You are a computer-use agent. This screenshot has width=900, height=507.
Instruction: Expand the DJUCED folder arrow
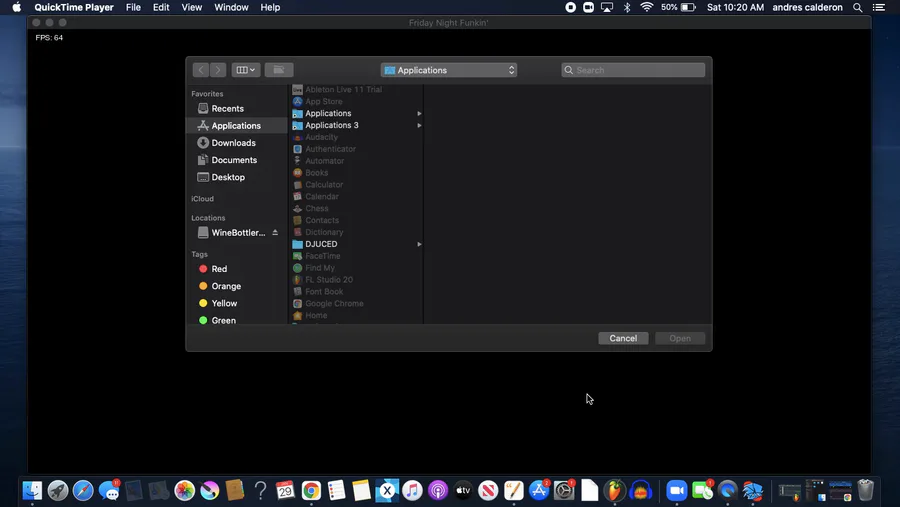tap(419, 244)
